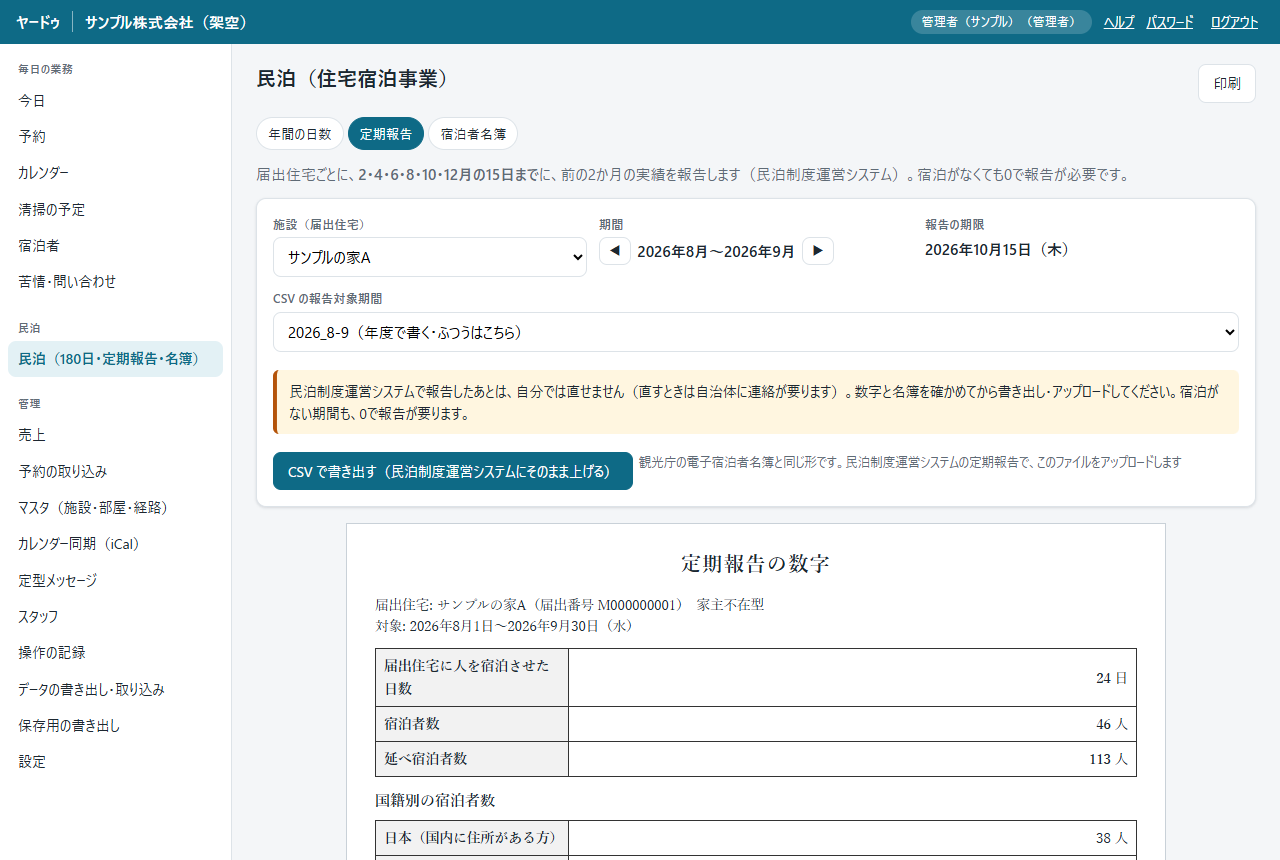Image resolution: width=1280 pixels, height=860 pixels.
Task: Click the パスワード link
Action: (x=1170, y=22)
